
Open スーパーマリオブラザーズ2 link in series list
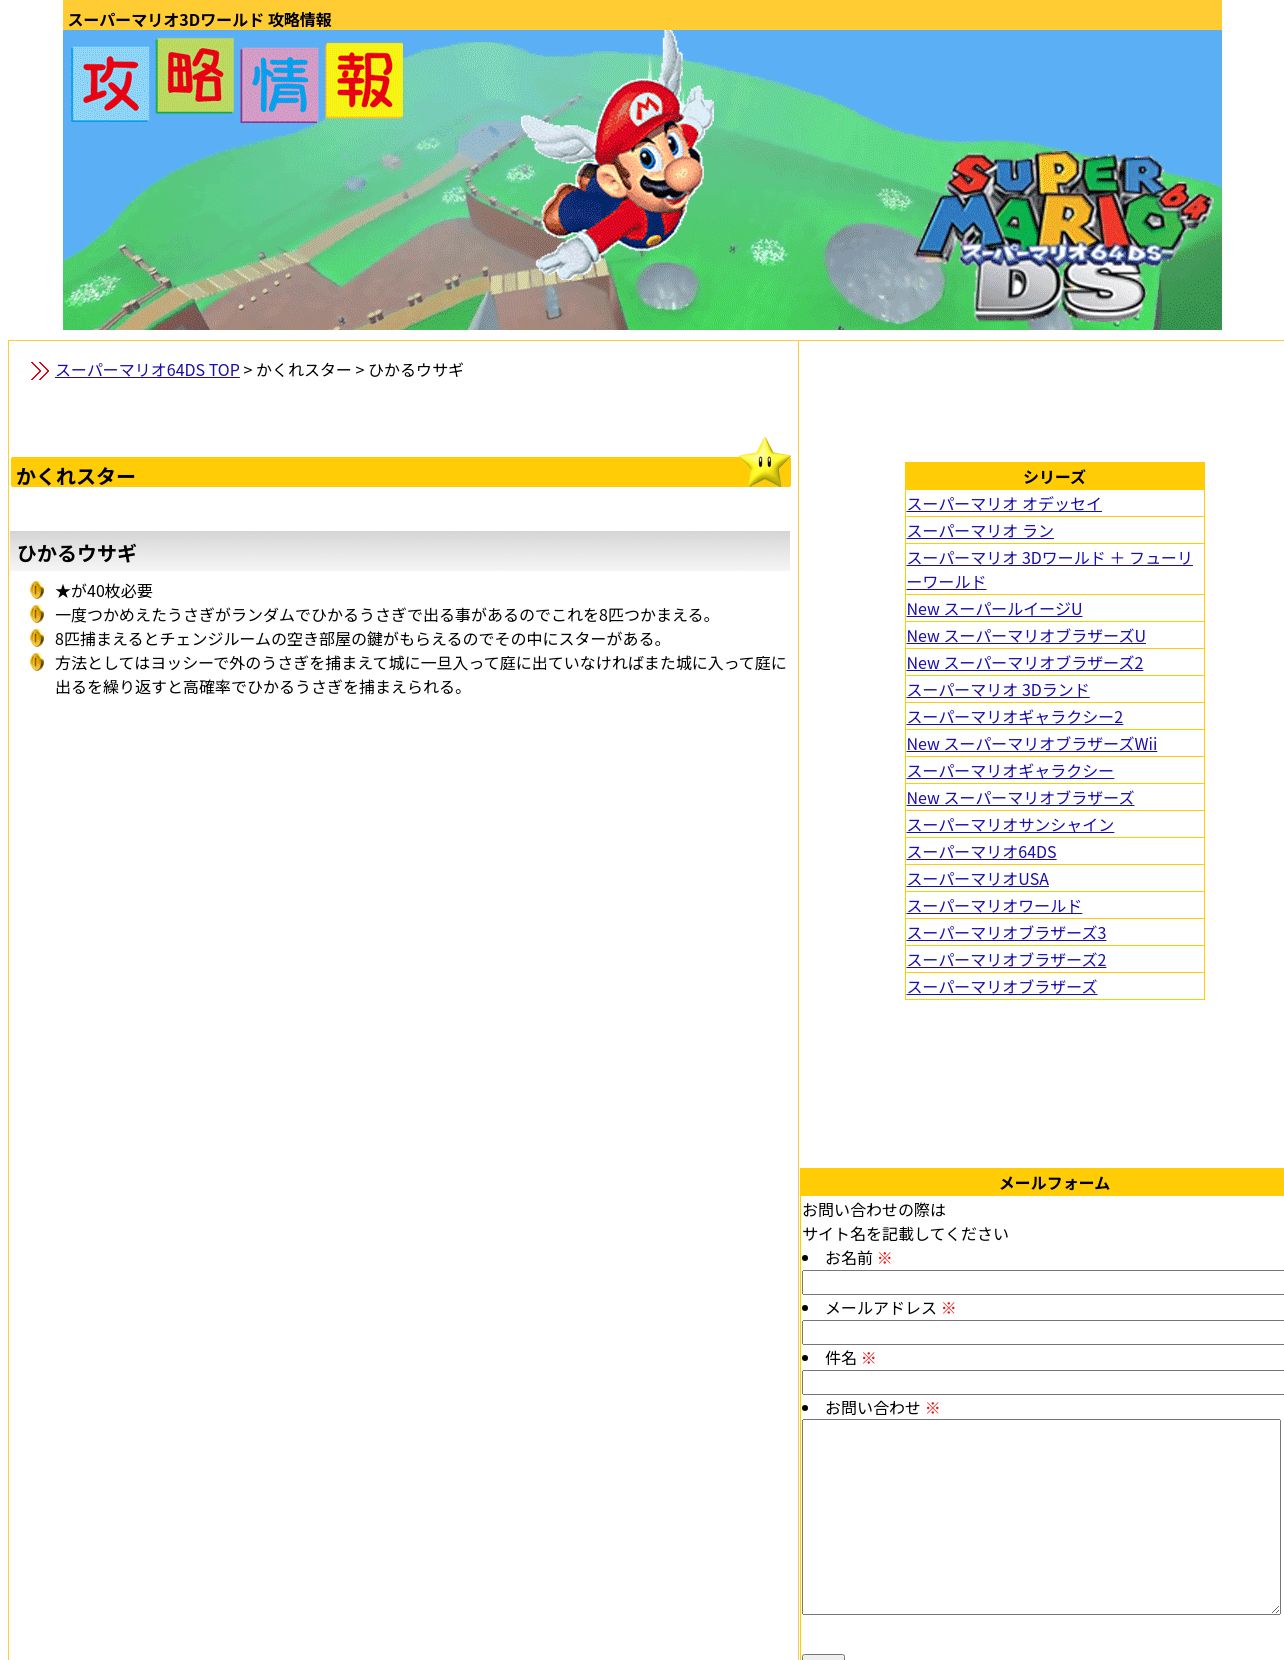(1007, 960)
